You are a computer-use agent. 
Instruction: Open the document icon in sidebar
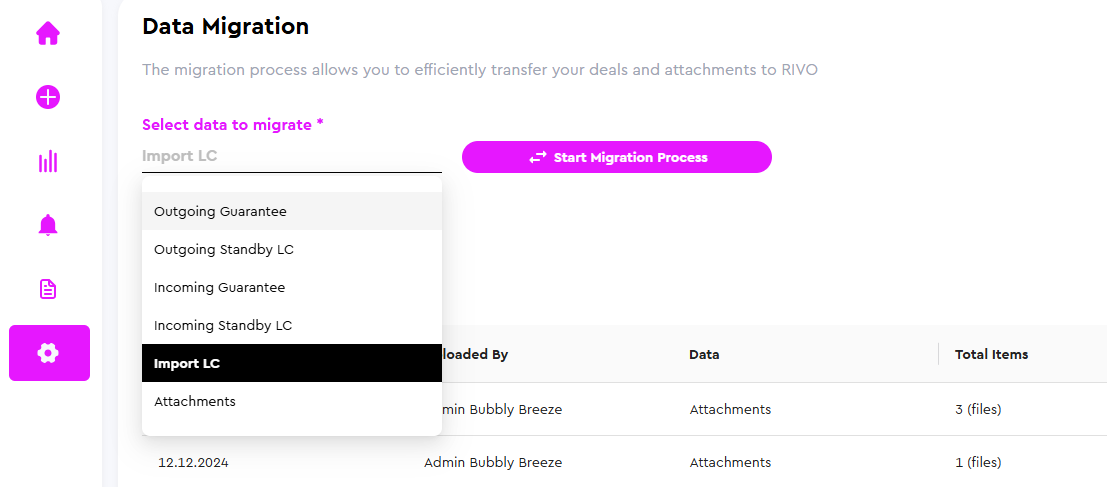coord(48,289)
